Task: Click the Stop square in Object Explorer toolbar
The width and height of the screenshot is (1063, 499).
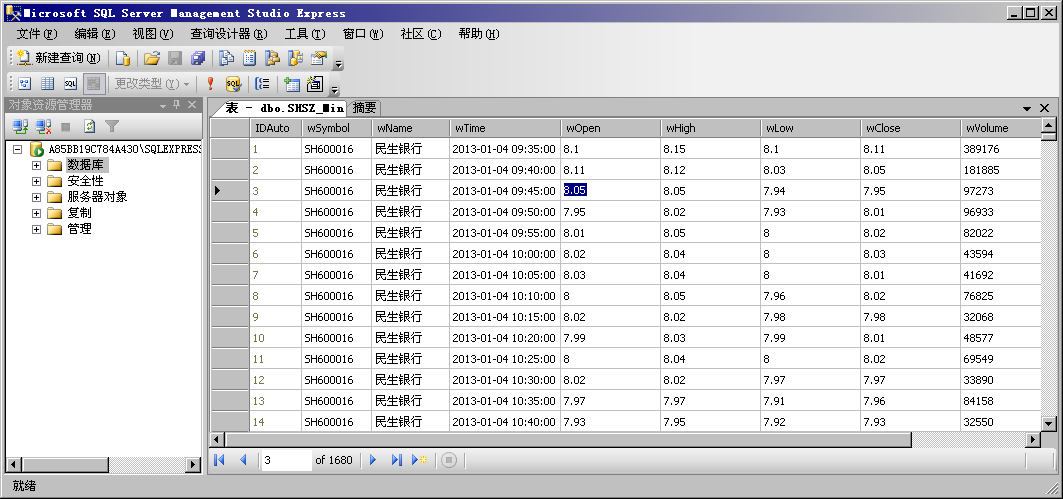Action: point(66,126)
